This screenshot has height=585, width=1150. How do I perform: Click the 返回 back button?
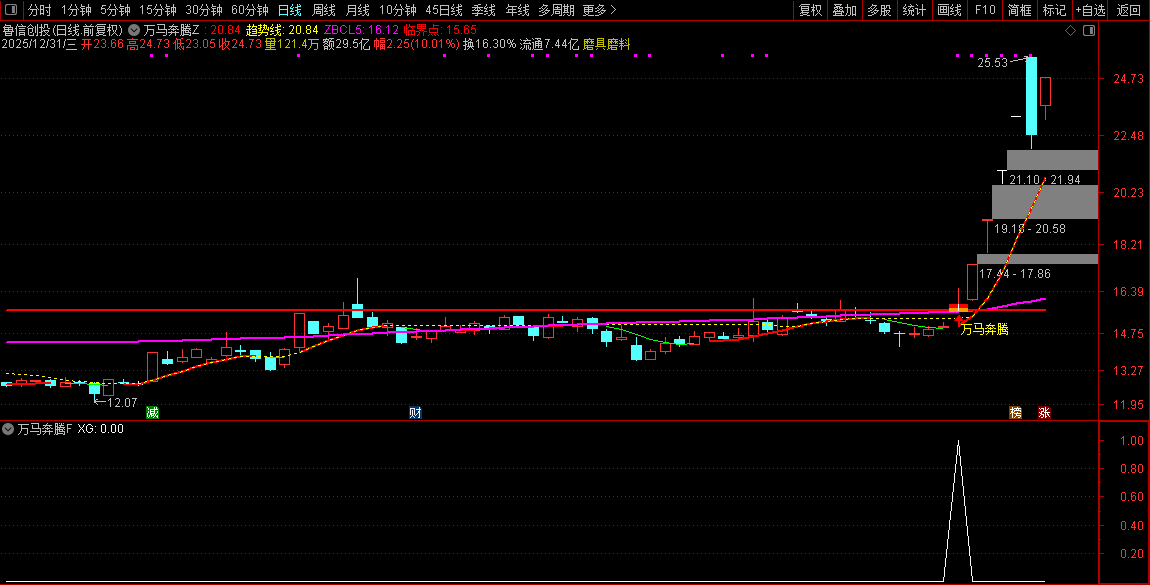[1128, 10]
